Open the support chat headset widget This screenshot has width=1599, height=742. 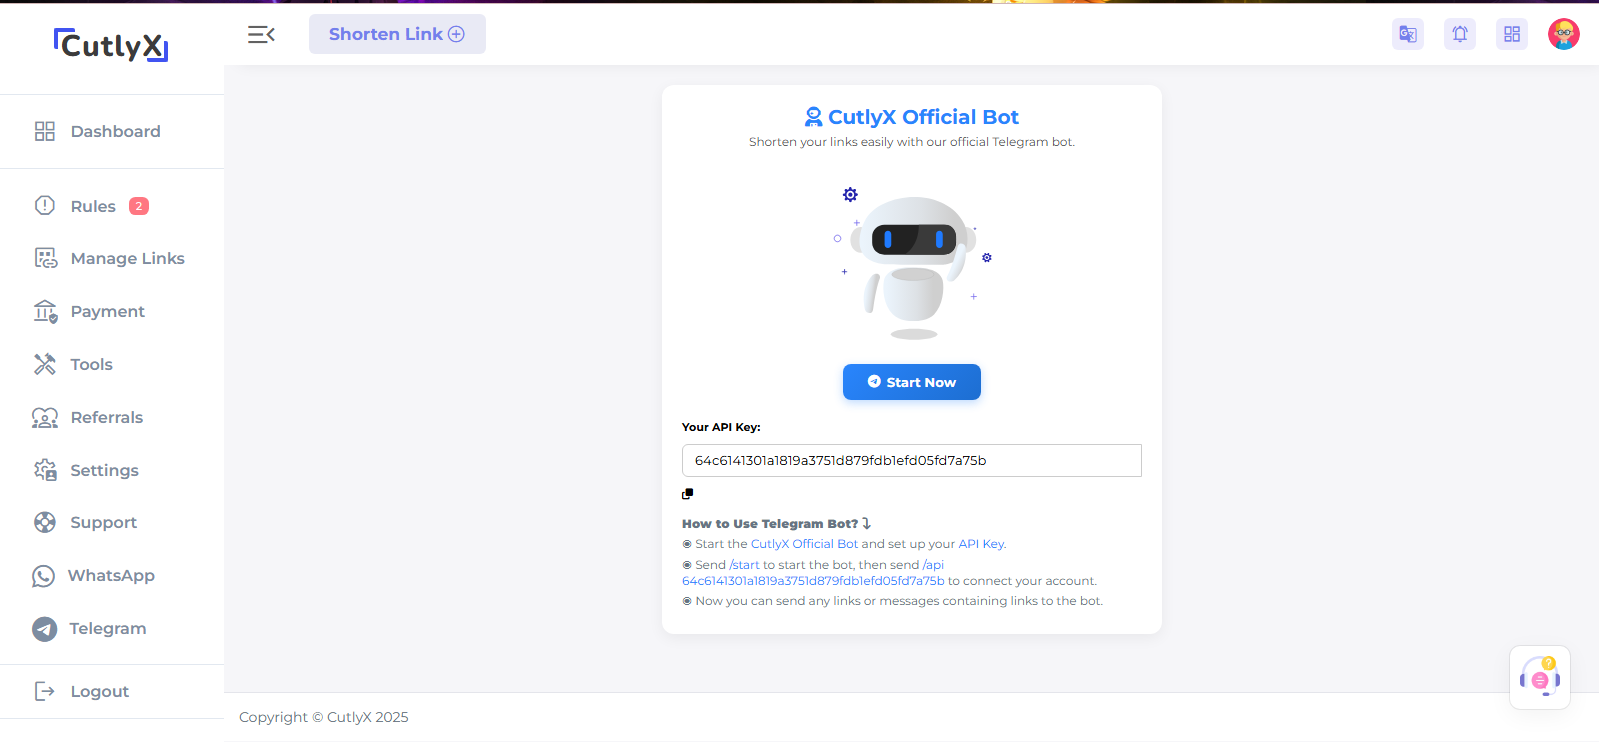coord(1540,677)
